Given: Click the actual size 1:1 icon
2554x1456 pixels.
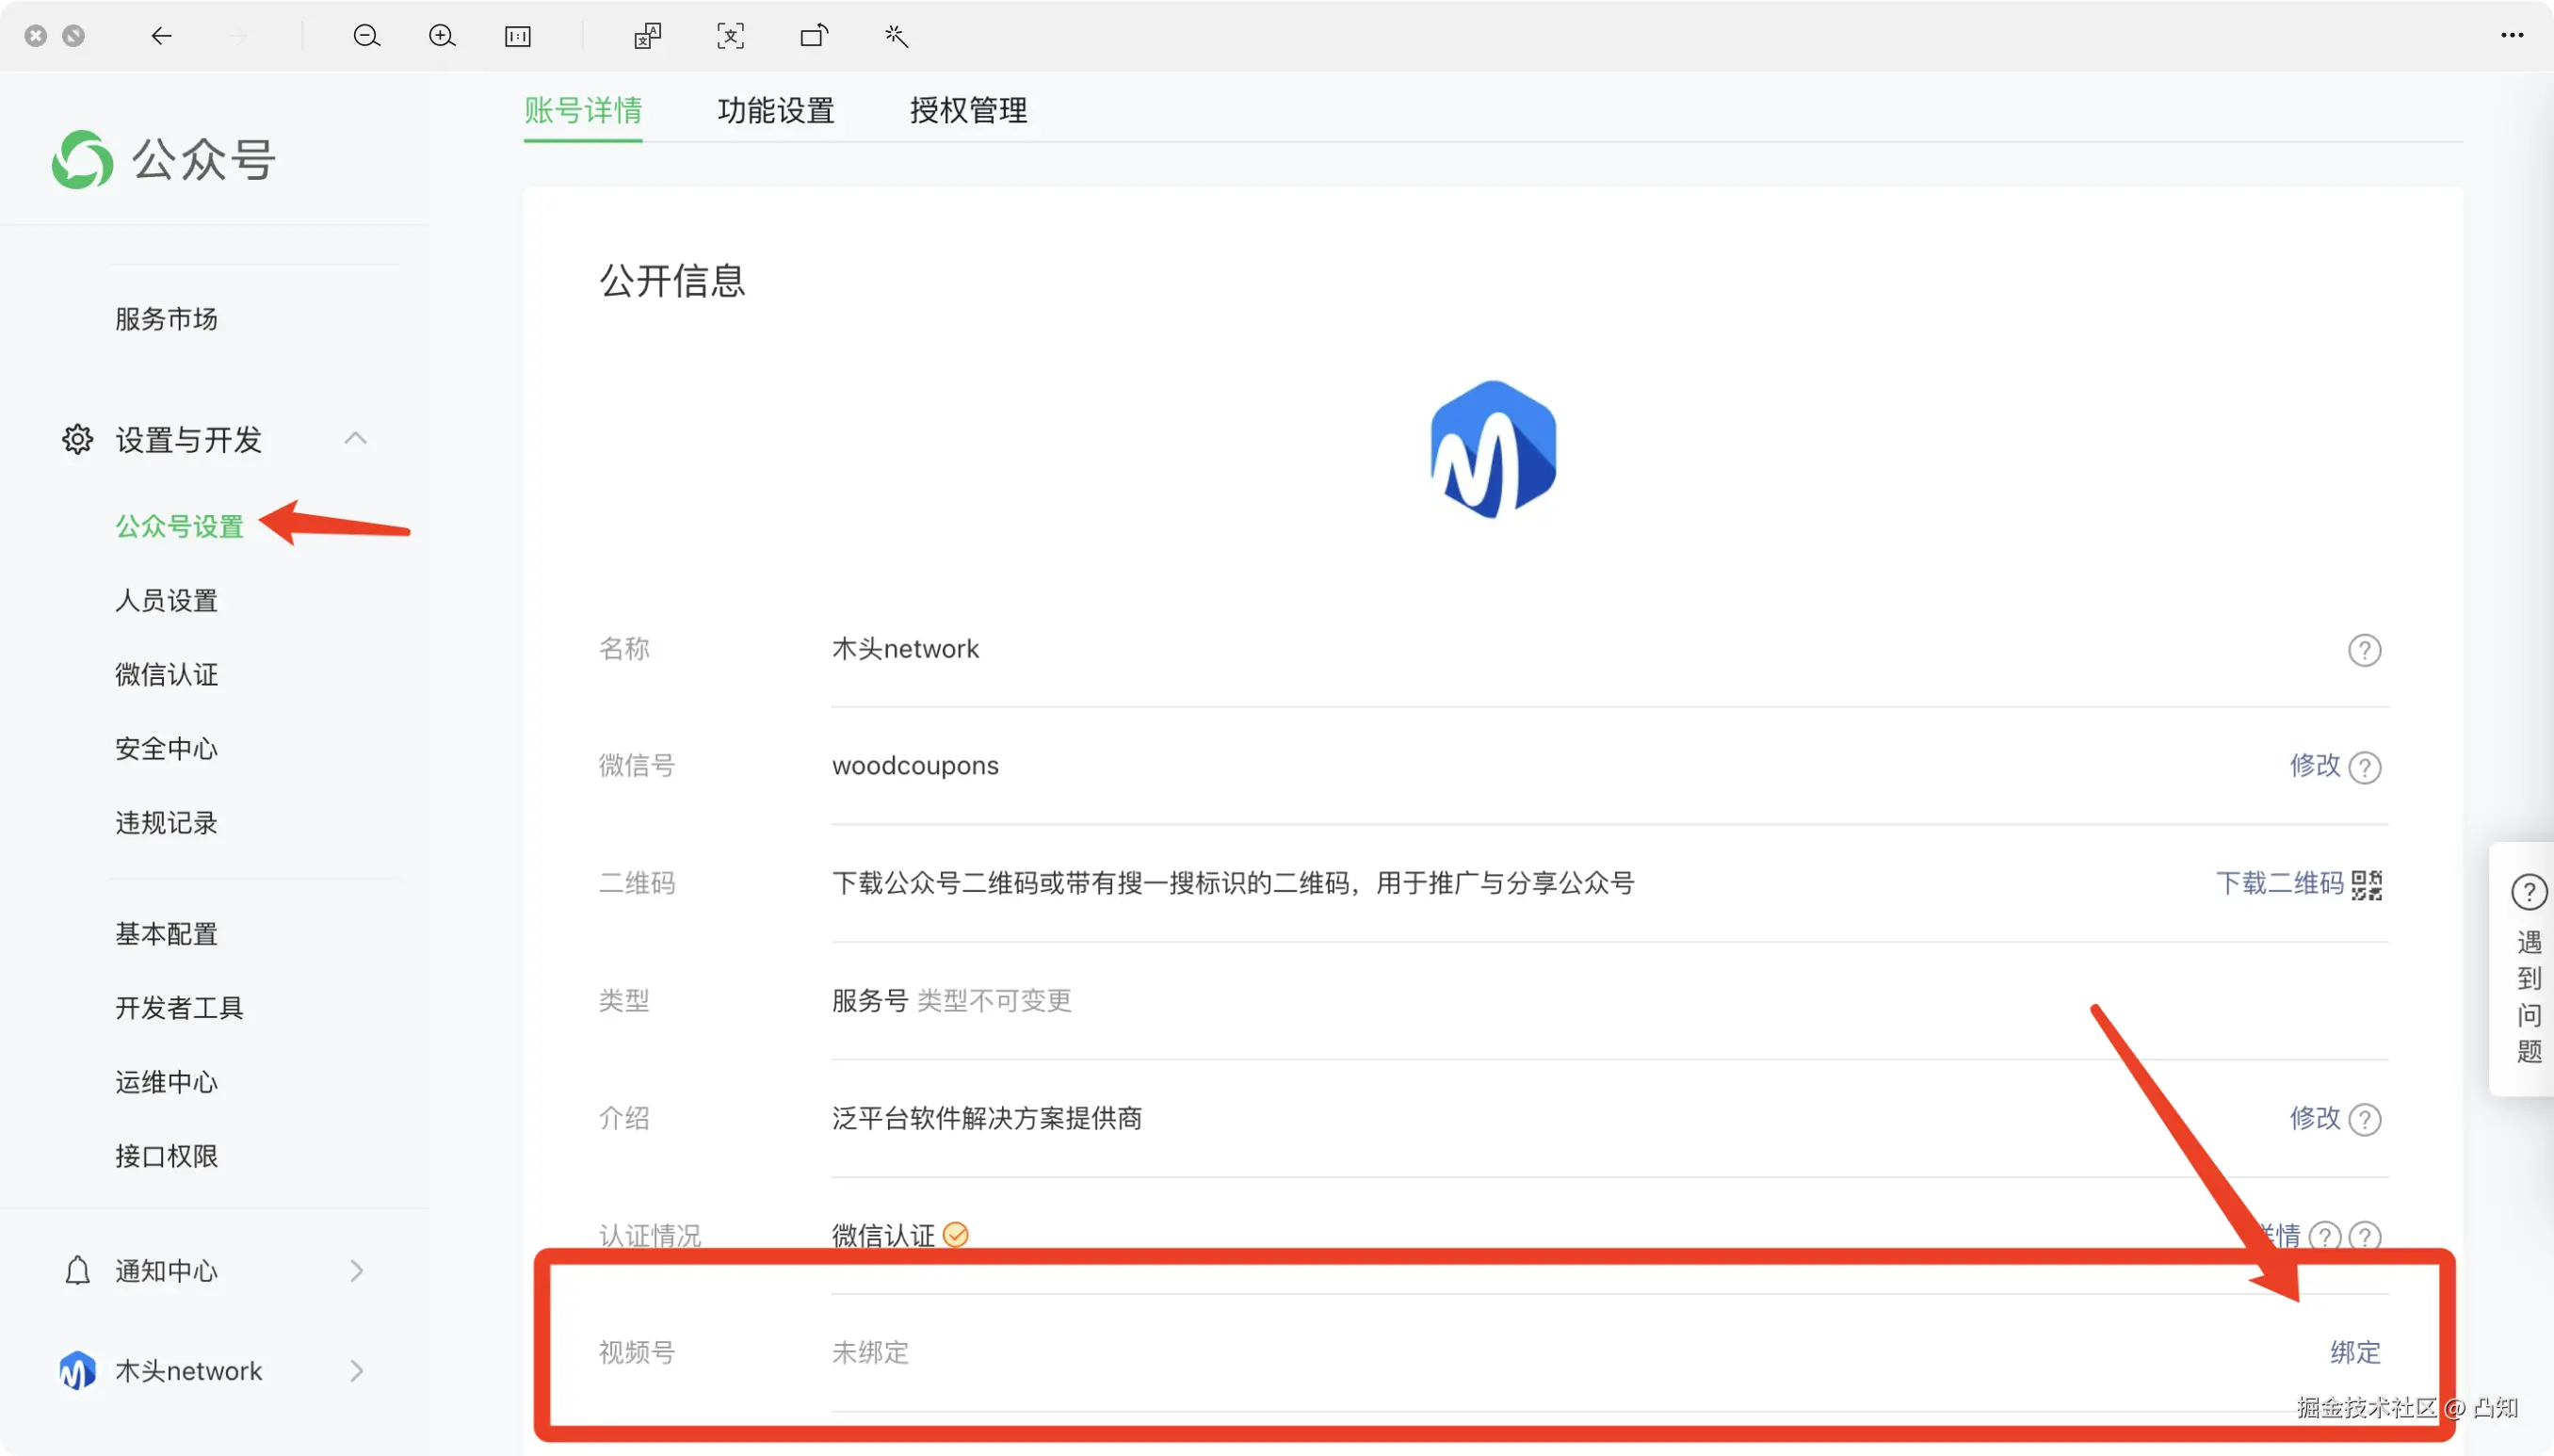Looking at the screenshot, I should click(x=518, y=37).
